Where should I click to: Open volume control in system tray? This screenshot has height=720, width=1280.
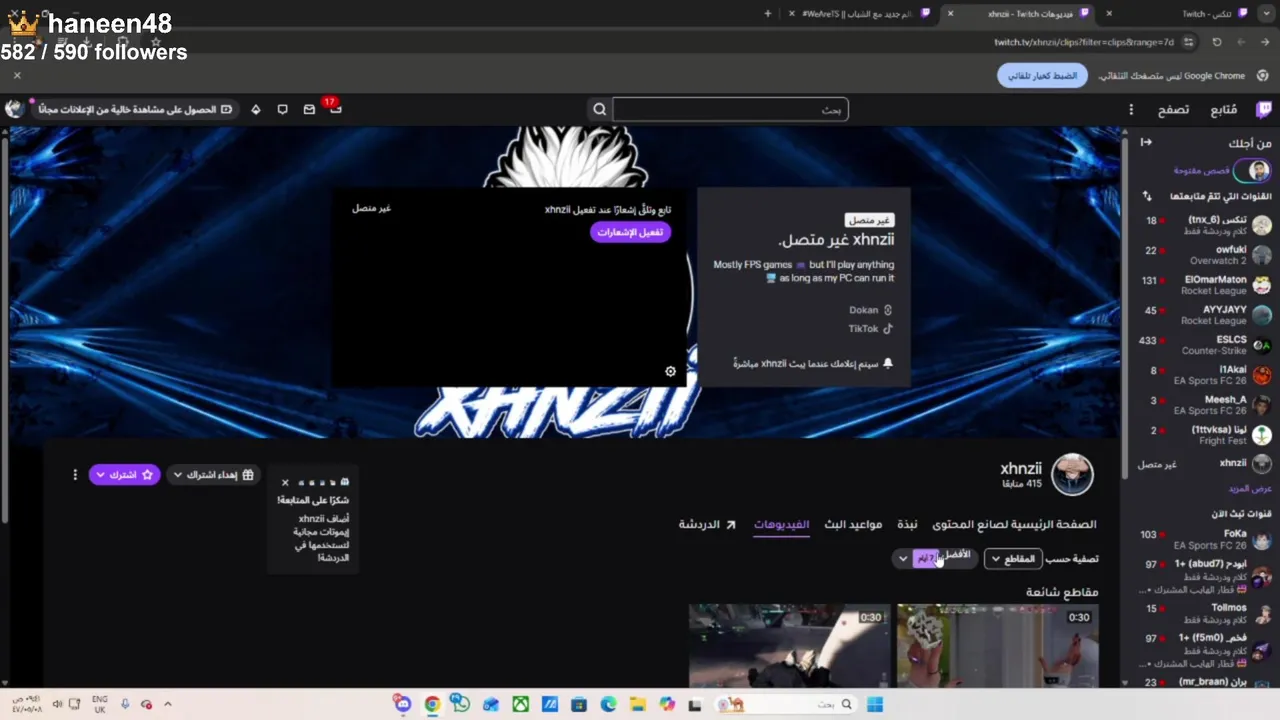pyautogui.click(x=57, y=704)
